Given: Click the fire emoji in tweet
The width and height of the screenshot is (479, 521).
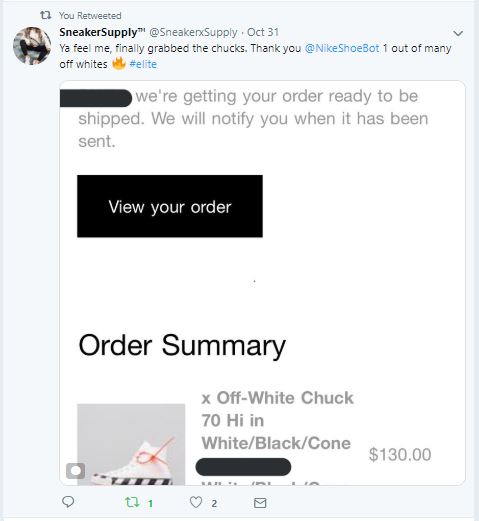Looking at the screenshot, I should 118,63.
